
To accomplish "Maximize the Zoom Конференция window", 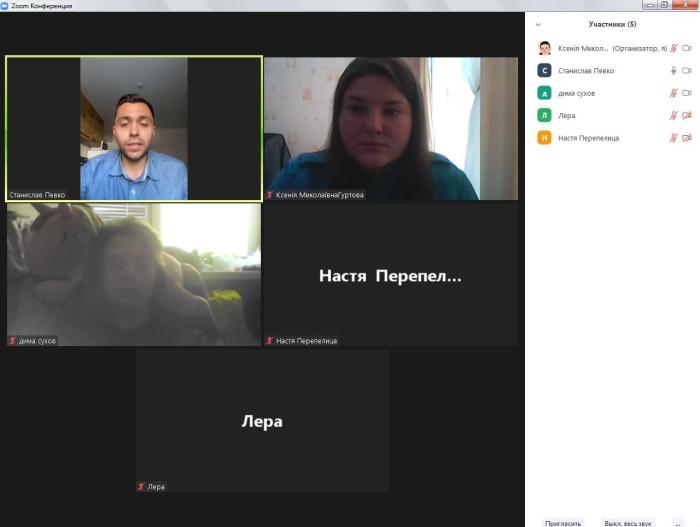I will (x=664, y=5).
